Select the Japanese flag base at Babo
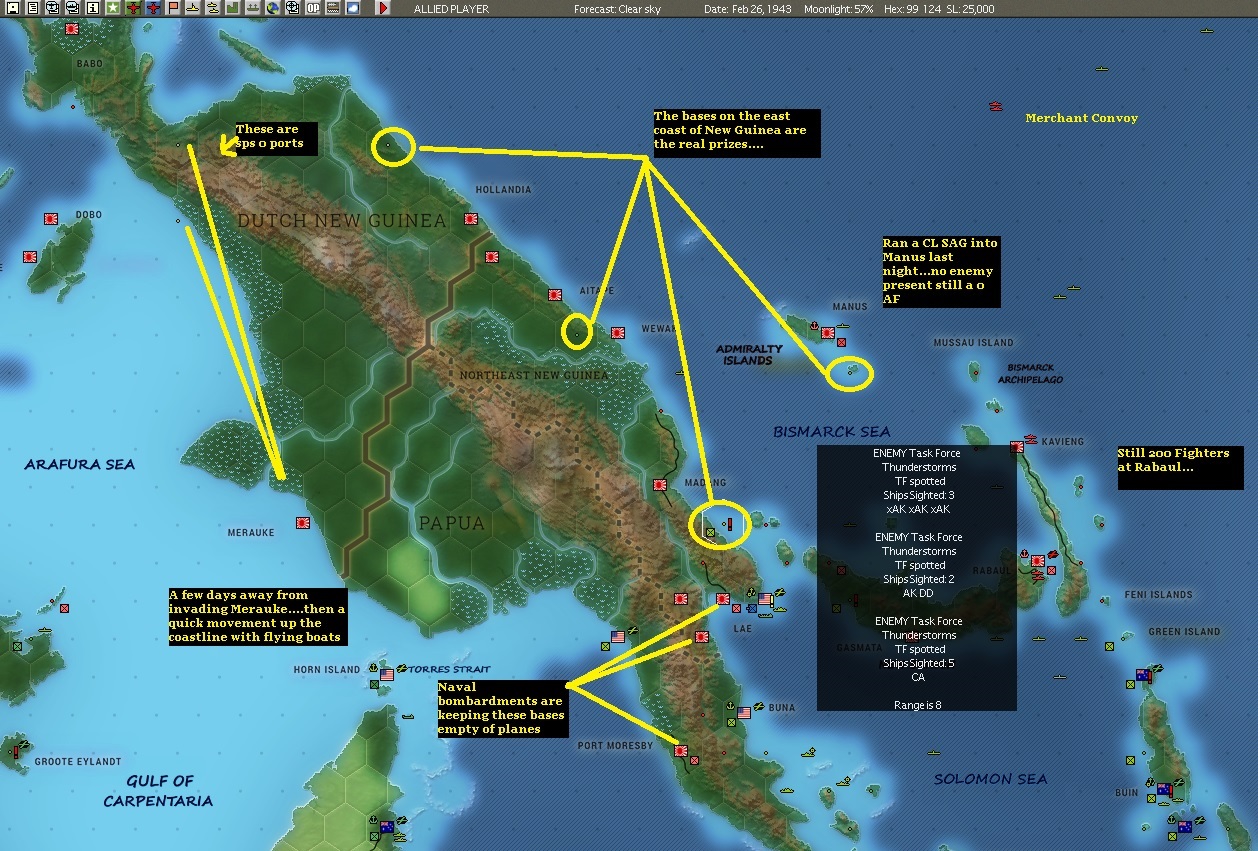Screen dimensions: 1258x851 click(72, 30)
